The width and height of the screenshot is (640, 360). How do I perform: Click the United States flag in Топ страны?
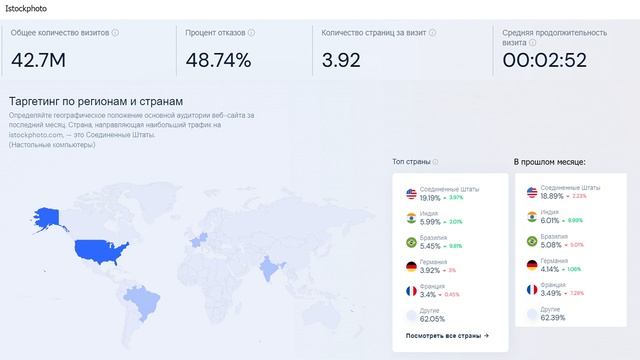coord(411,193)
